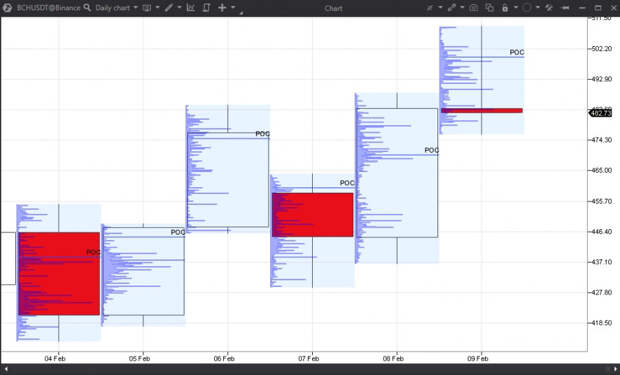Open the indicators chart icon
The height and width of the screenshot is (375, 620).
191,8
